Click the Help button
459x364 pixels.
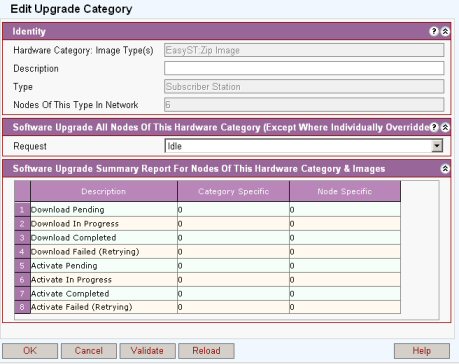click(422, 351)
